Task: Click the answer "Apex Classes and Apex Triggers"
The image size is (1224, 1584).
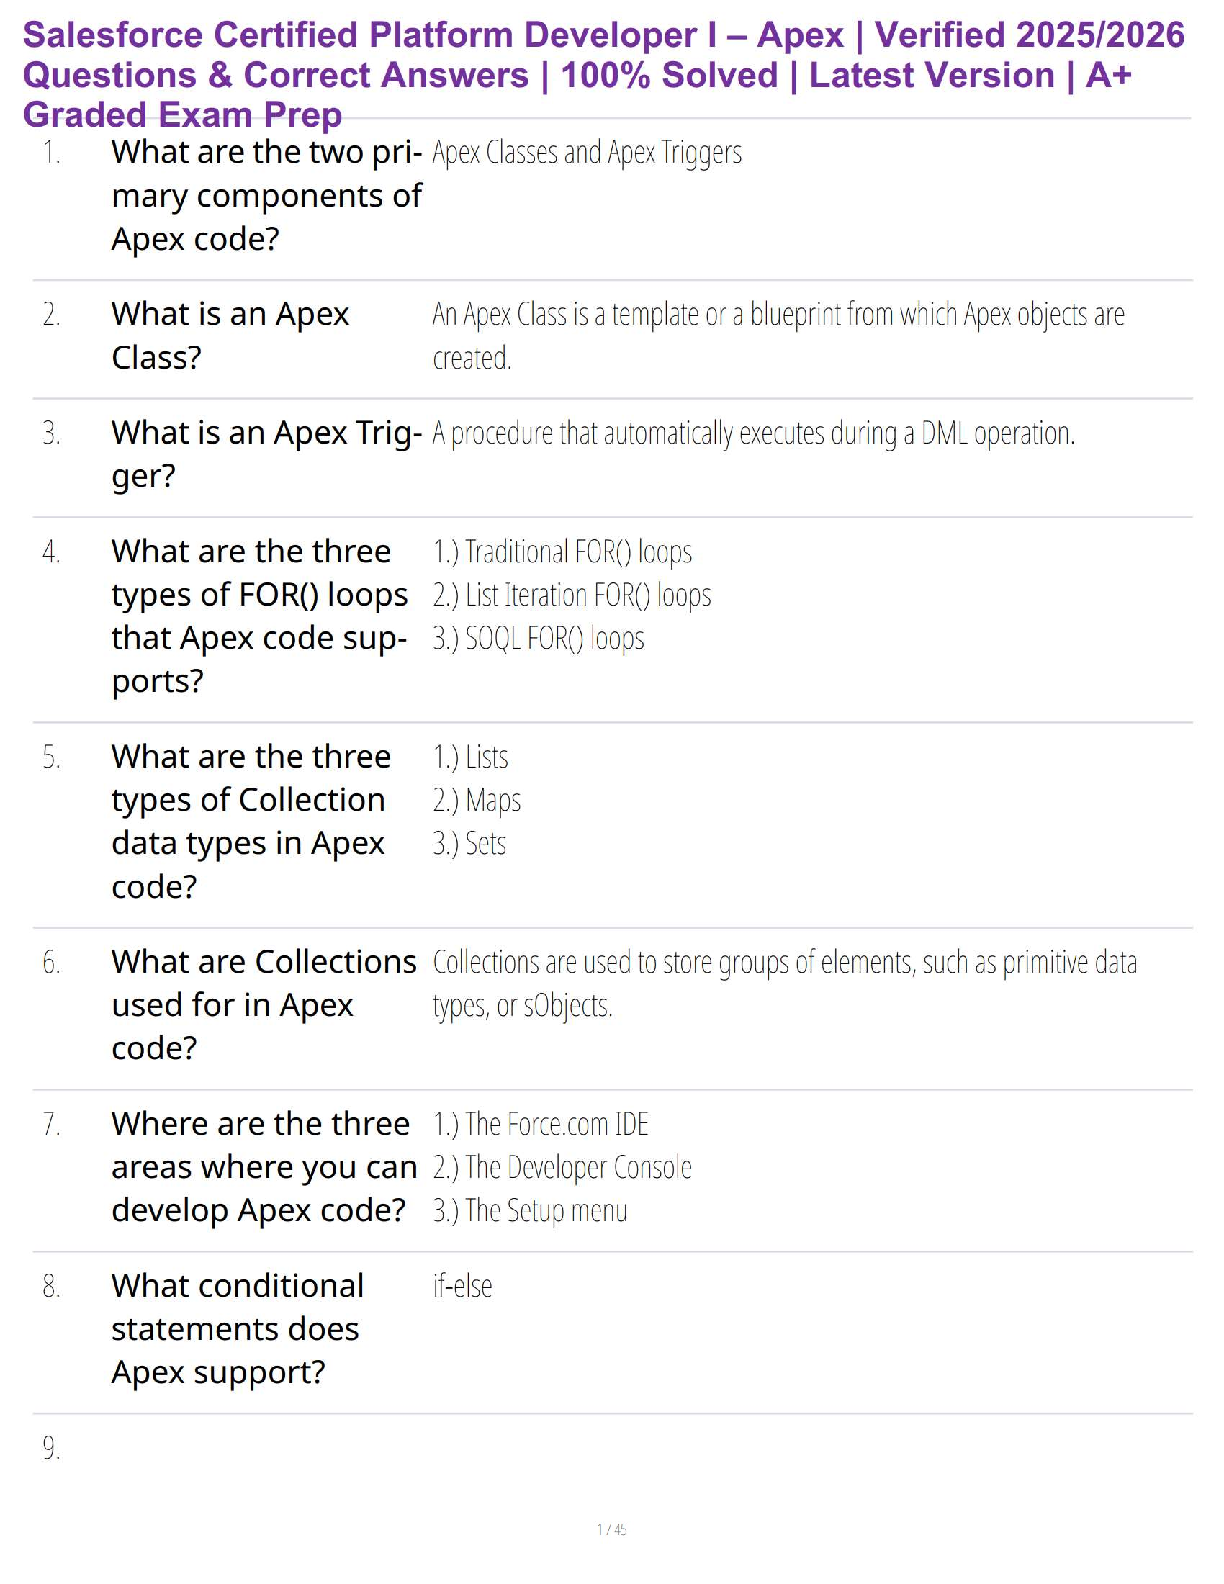Action: (x=587, y=153)
